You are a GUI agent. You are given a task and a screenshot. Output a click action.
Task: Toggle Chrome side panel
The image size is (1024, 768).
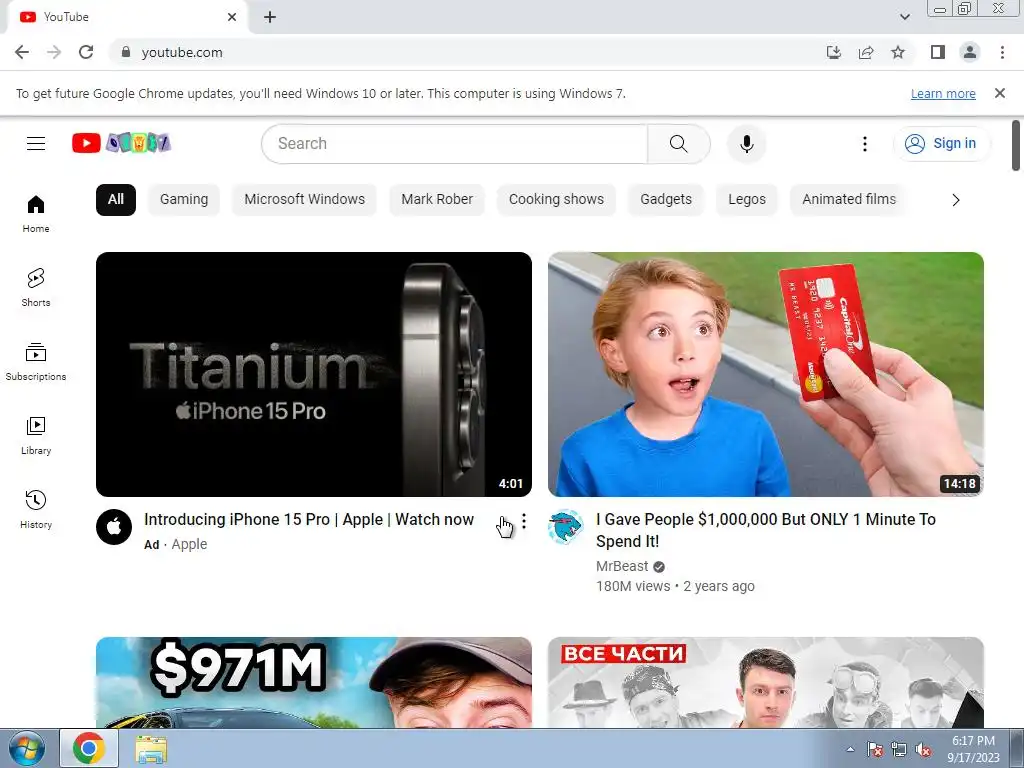(938, 52)
